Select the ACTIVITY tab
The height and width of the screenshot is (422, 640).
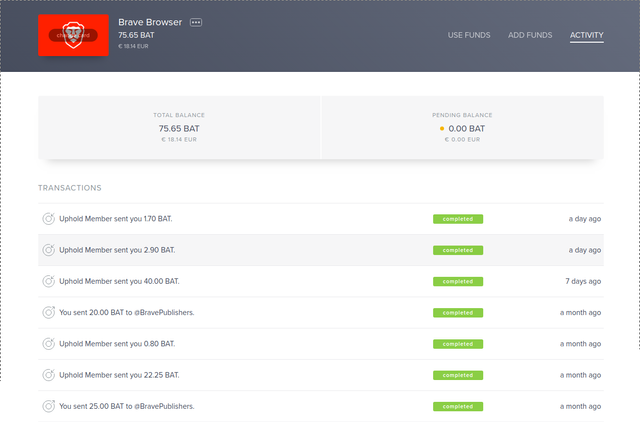pyautogui.click(x=587, y=35)
